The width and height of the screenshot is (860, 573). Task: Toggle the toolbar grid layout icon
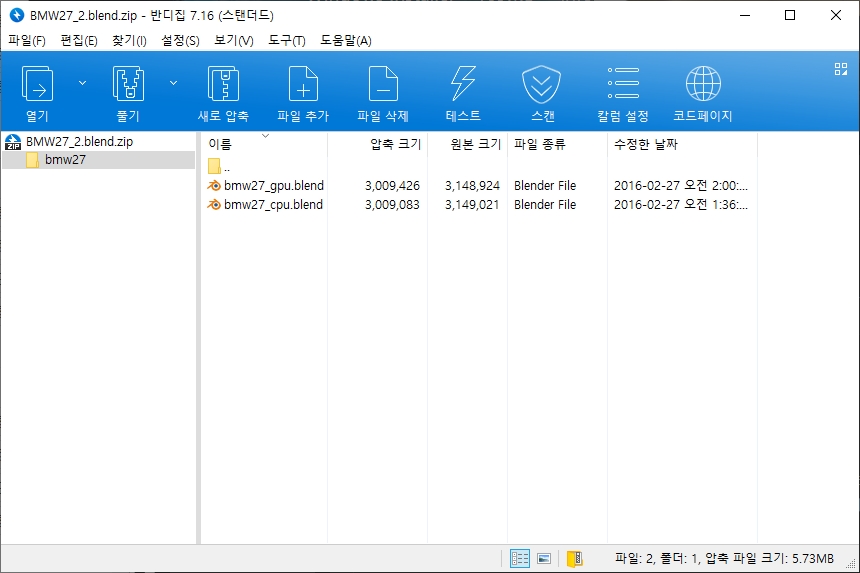[840, 69]
